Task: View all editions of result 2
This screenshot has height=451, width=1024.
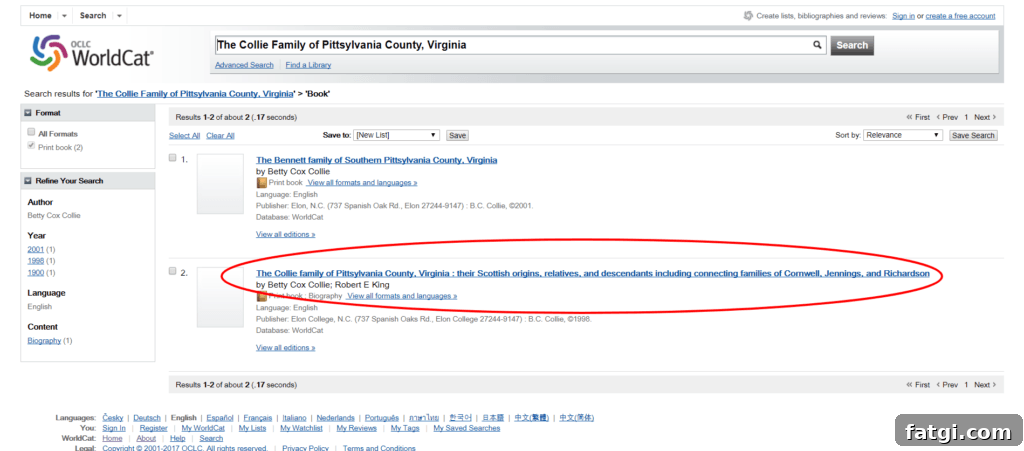Action: pyautogui.click(x=285, y=348)
